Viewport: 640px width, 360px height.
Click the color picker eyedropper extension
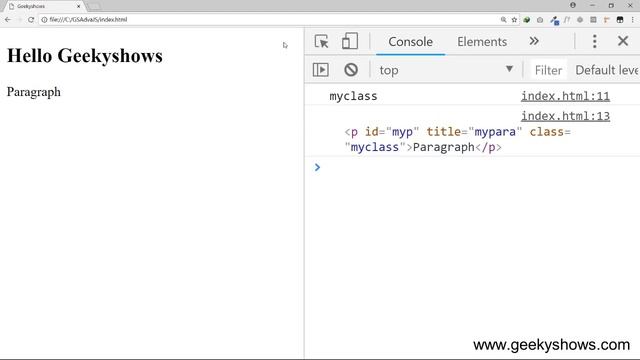(554, 20)
